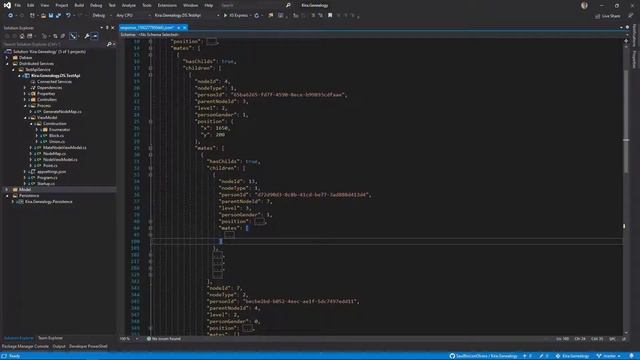Click the Navigate Backward toolbar icon
Viewport: 640px width, 360px height.
click(x=10, y=16)
